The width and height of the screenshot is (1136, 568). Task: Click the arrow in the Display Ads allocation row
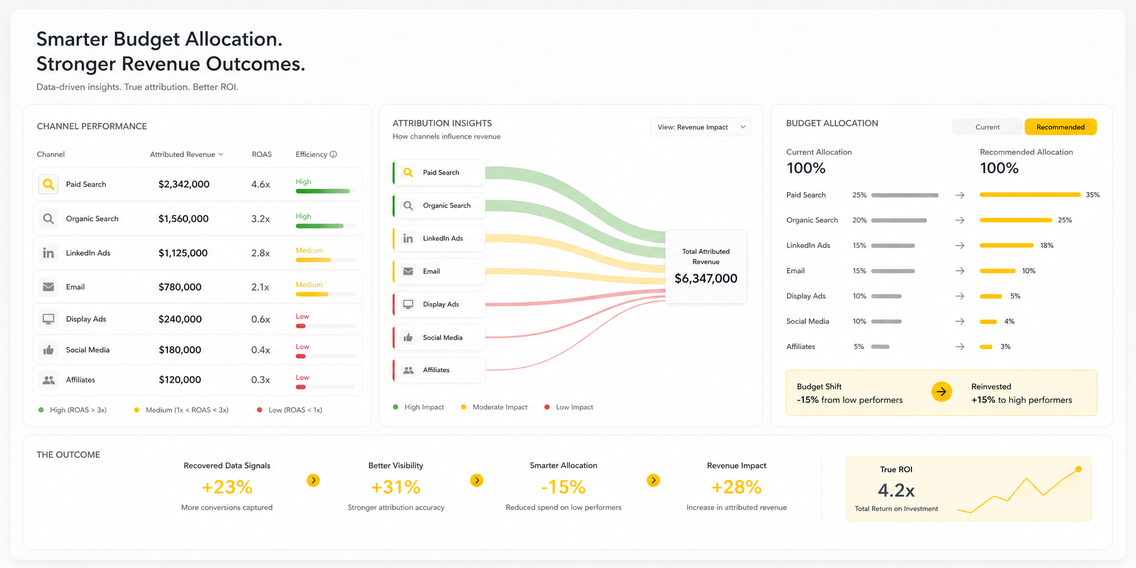point(960,296)
